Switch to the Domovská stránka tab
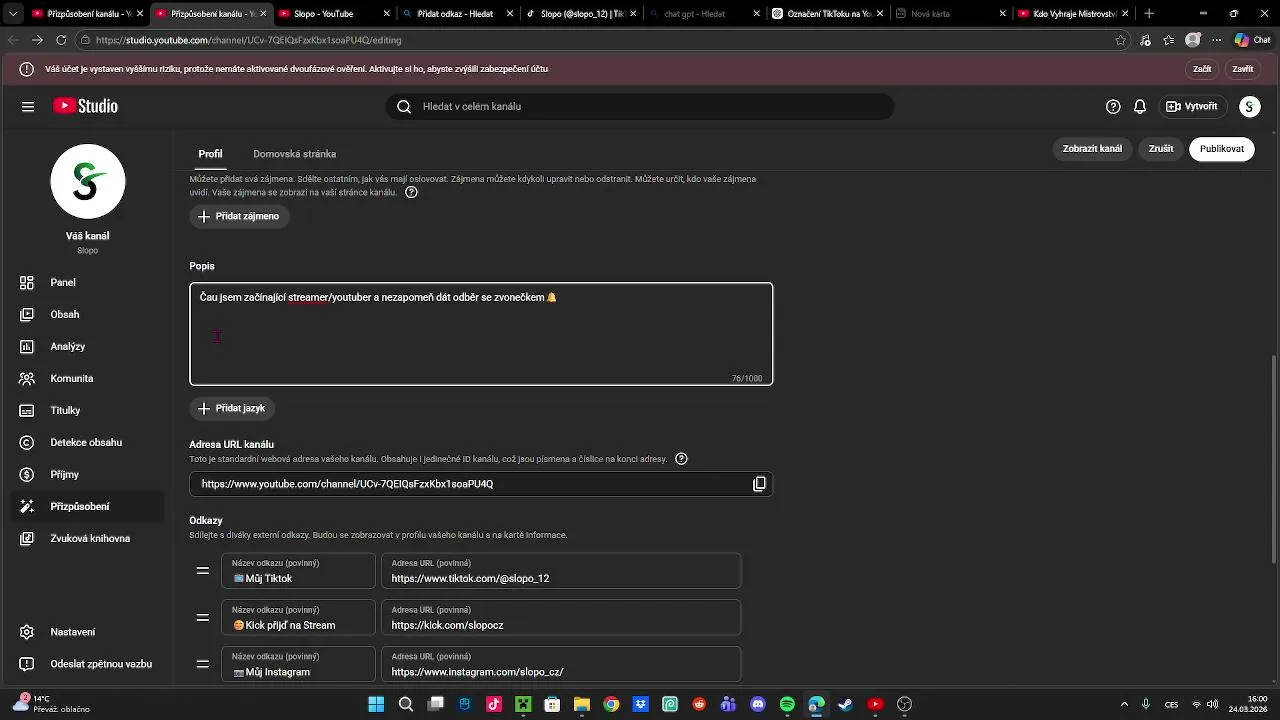The image size is (1280, 720). pos(294,154)
